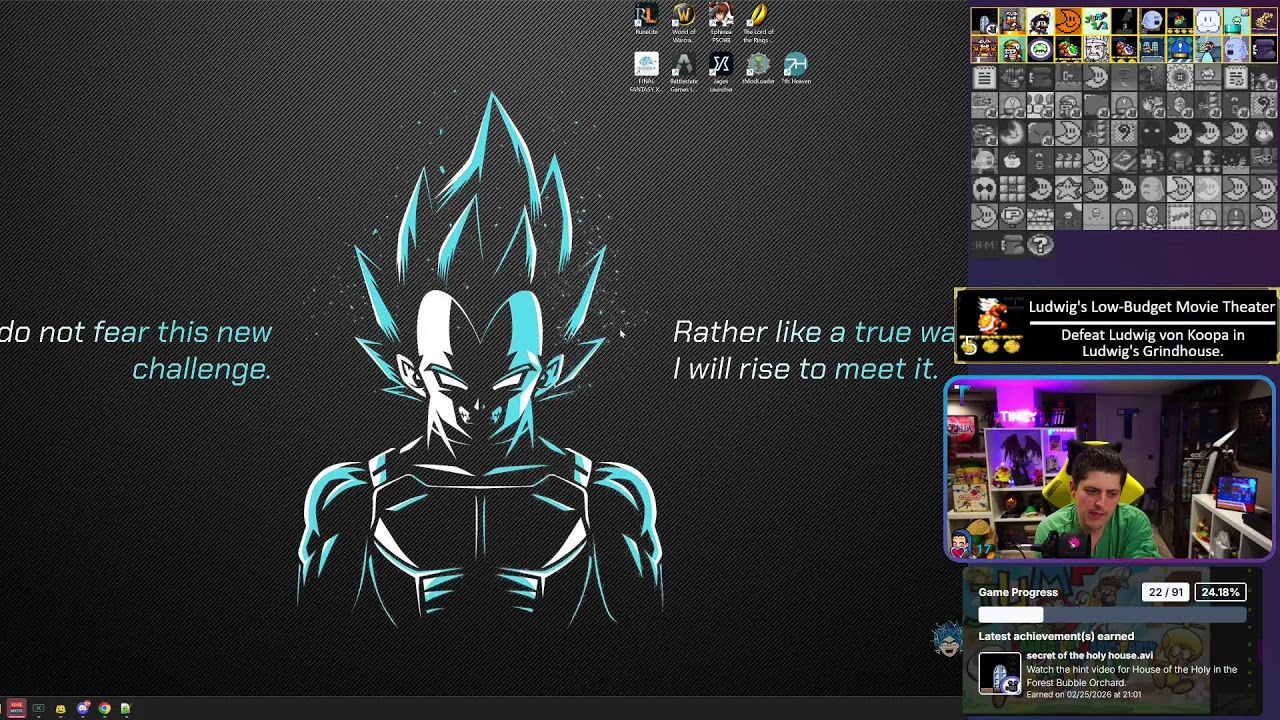The width and height of the screenshot is (1280, 720).
Task: Launch tModLoader from the desktop
Action: (x=758, y=69)
